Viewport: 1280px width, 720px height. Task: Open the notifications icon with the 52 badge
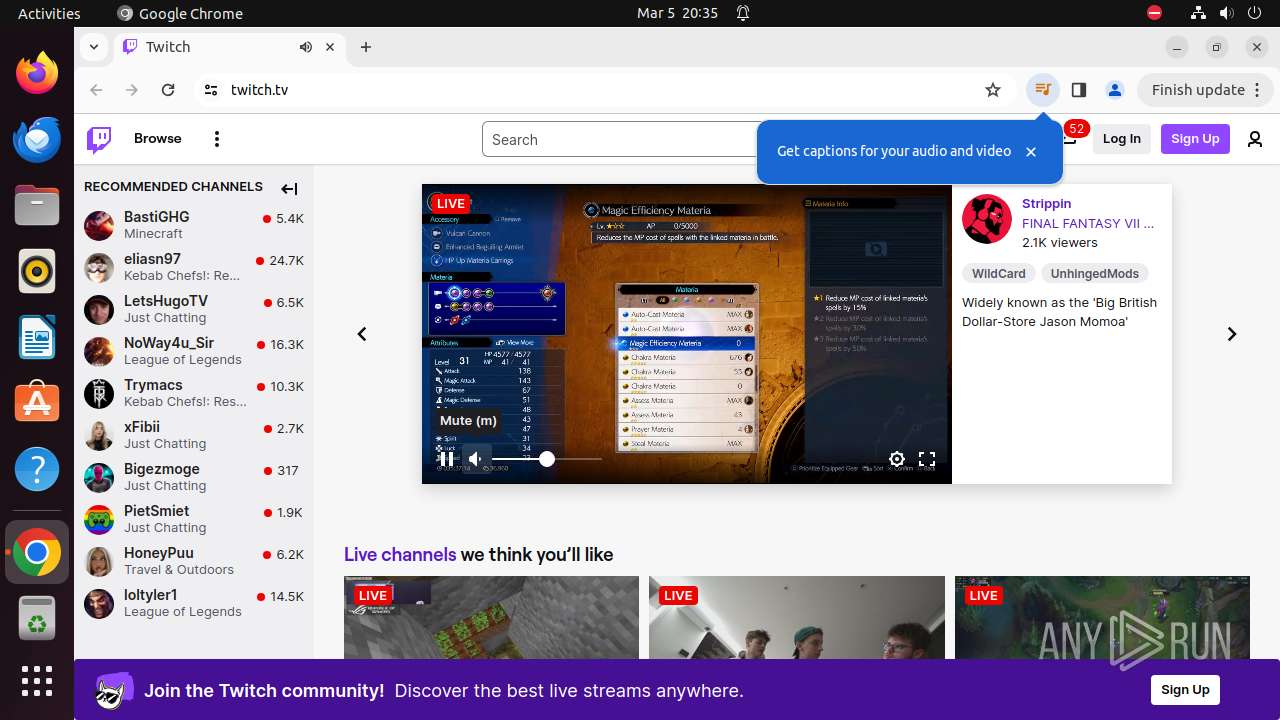[1071, 137]
